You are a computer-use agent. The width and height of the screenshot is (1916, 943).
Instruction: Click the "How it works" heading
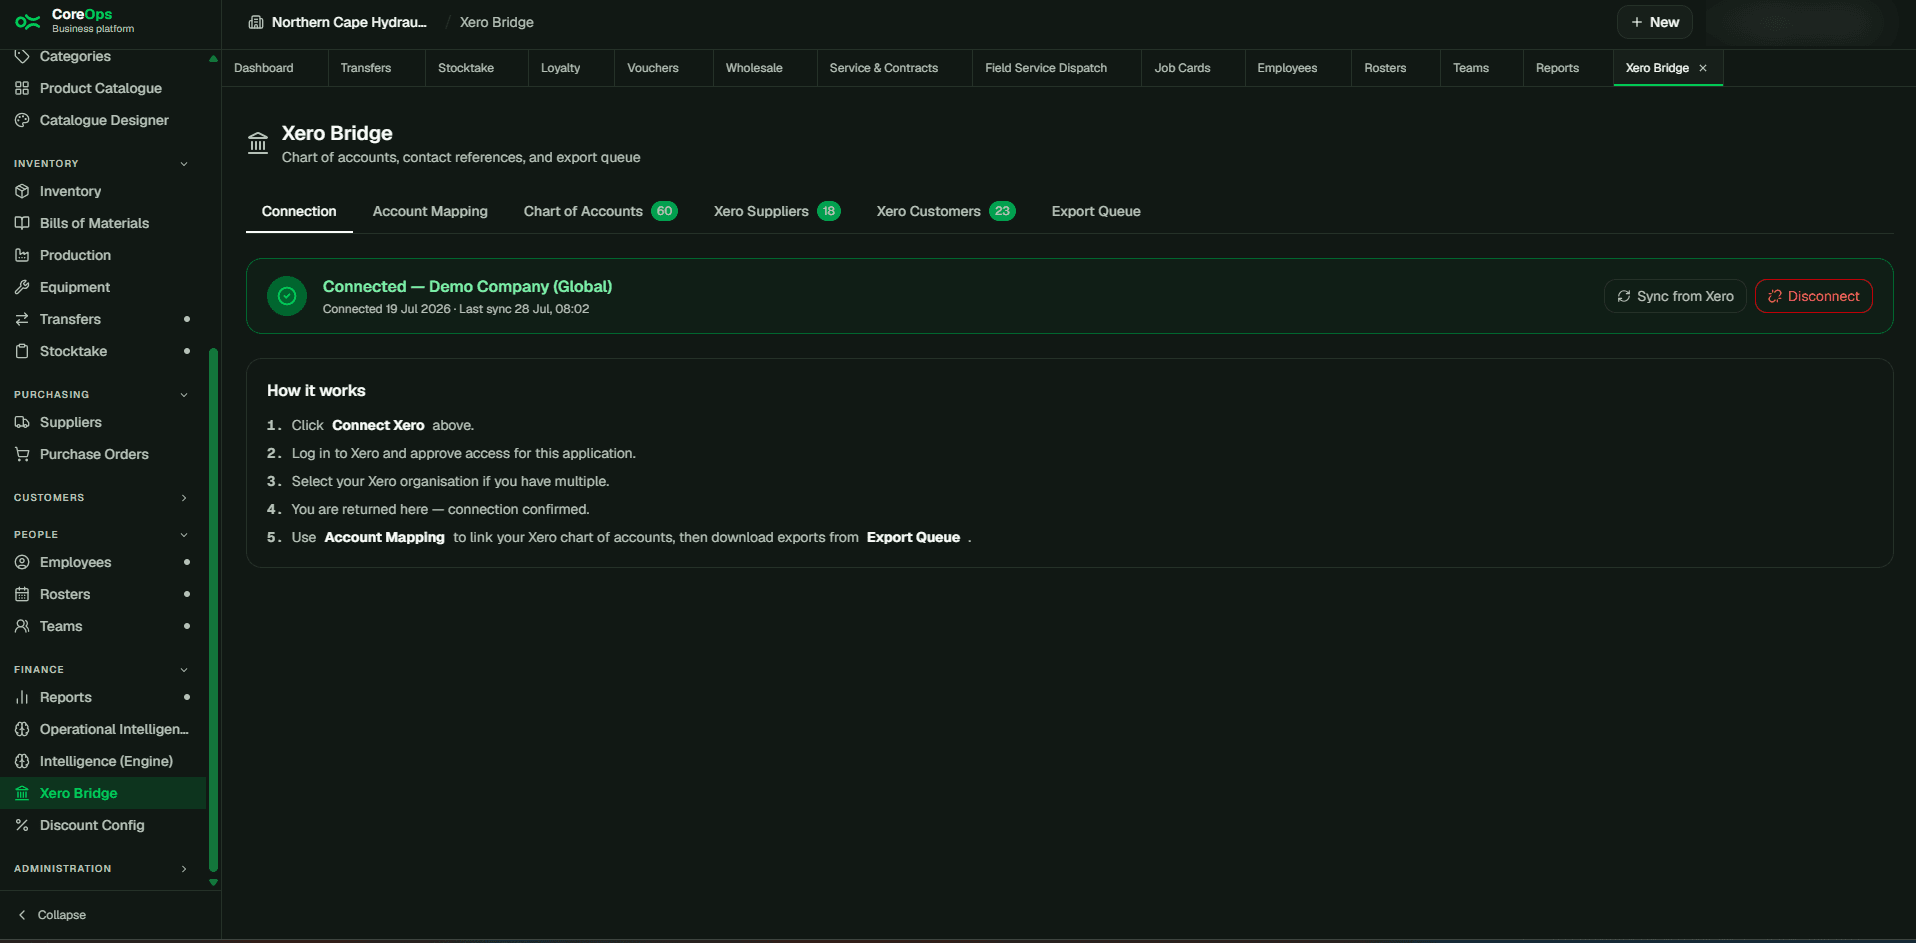point(316,390)
